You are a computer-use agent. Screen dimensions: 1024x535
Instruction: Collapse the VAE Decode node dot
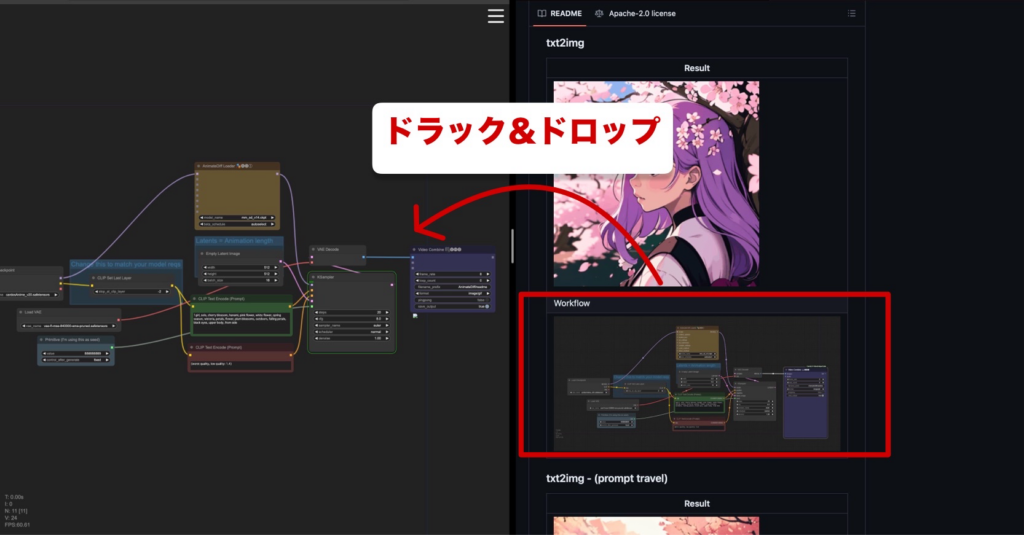pyautogui.click(x=314, y=249)
